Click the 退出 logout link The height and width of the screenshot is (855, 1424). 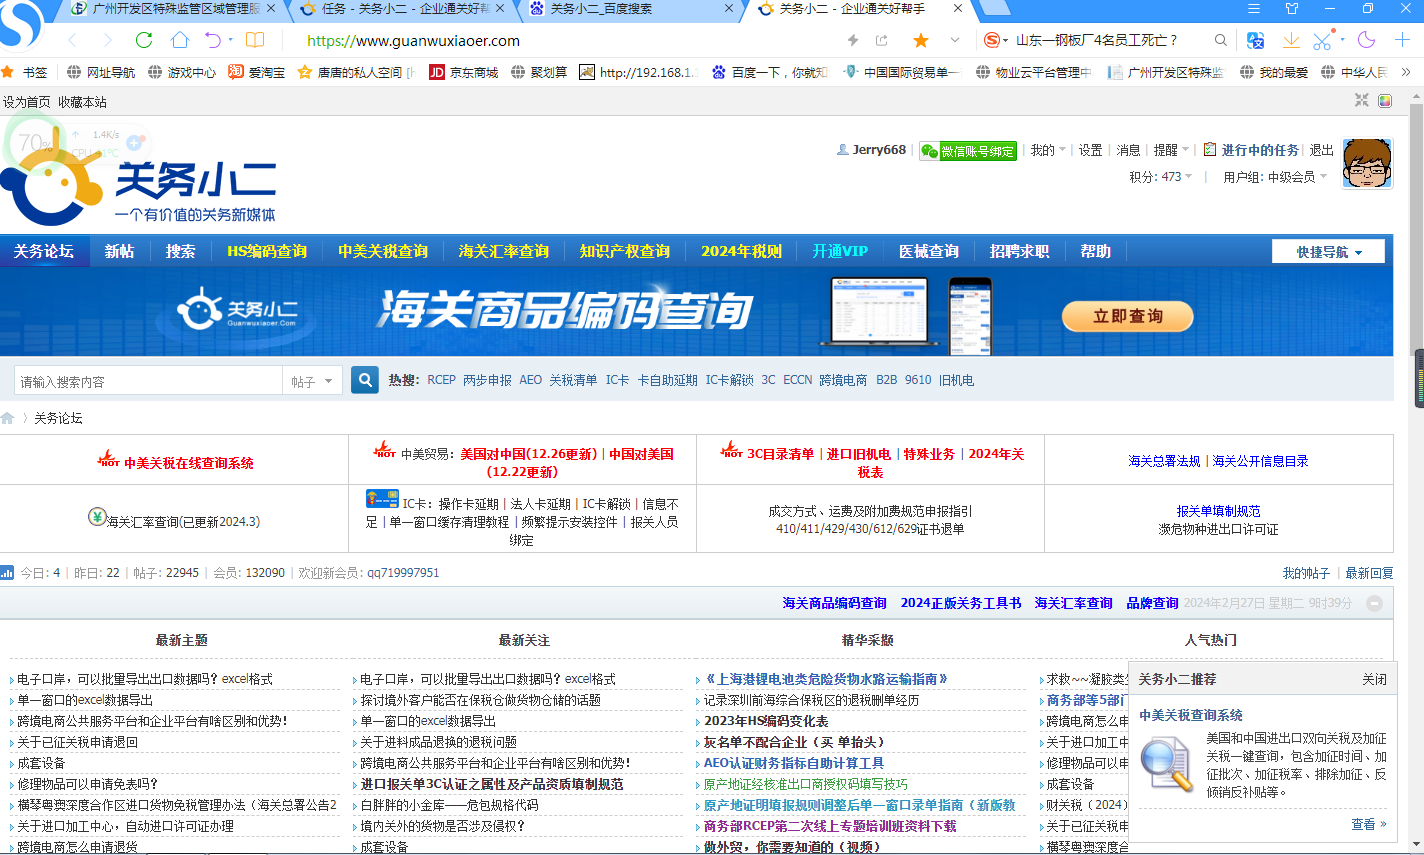click(x=1322, y=150)
